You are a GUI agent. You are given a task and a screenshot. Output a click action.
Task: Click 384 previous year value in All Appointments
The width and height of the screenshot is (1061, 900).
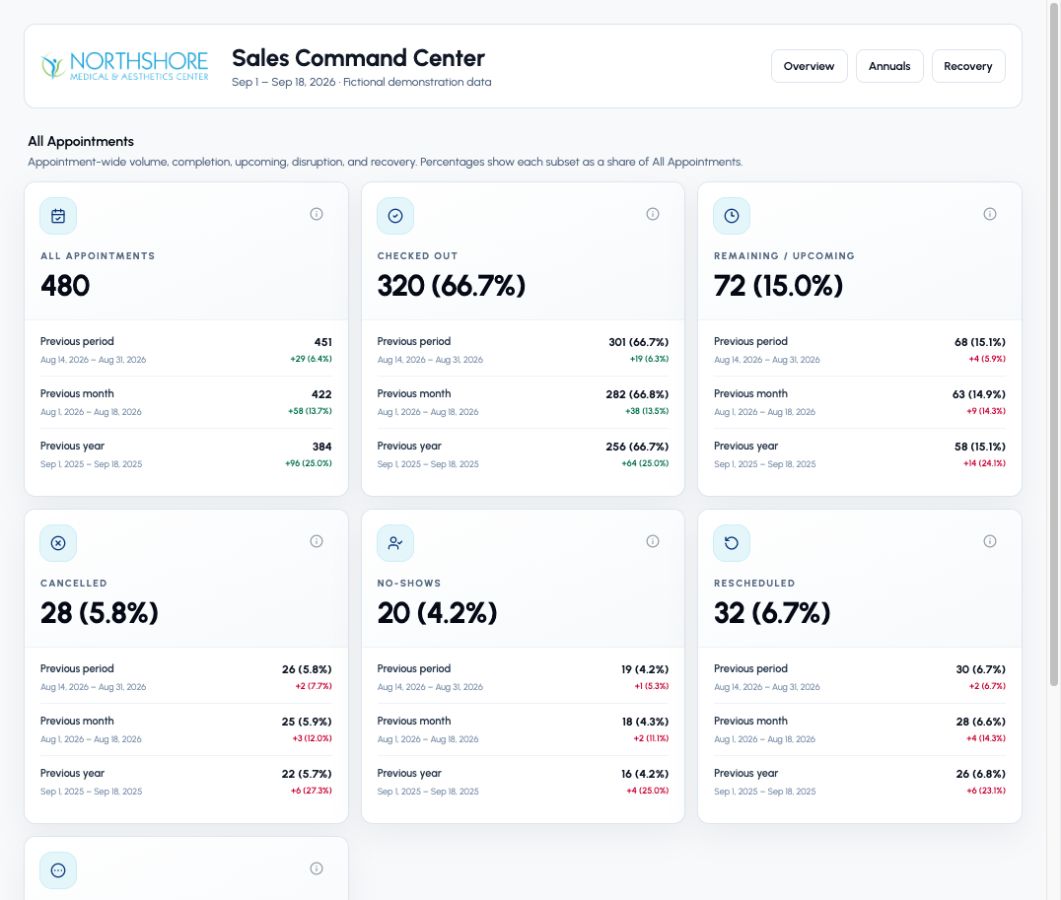coord(321,447)
